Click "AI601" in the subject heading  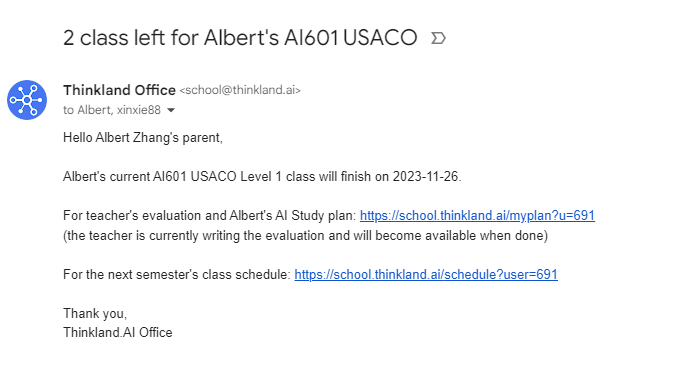click(x=311, y=38)
